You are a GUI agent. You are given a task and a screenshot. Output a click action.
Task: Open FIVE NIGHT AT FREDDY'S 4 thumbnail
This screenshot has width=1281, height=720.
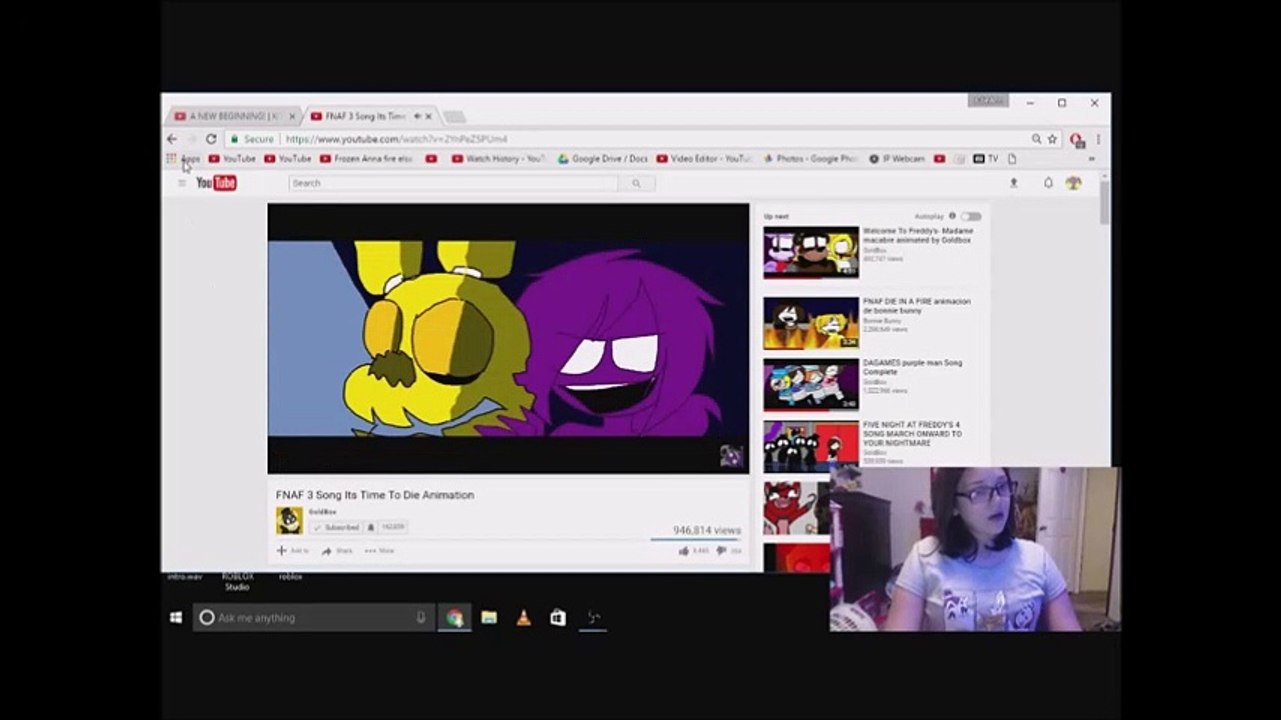click(811, 446)
